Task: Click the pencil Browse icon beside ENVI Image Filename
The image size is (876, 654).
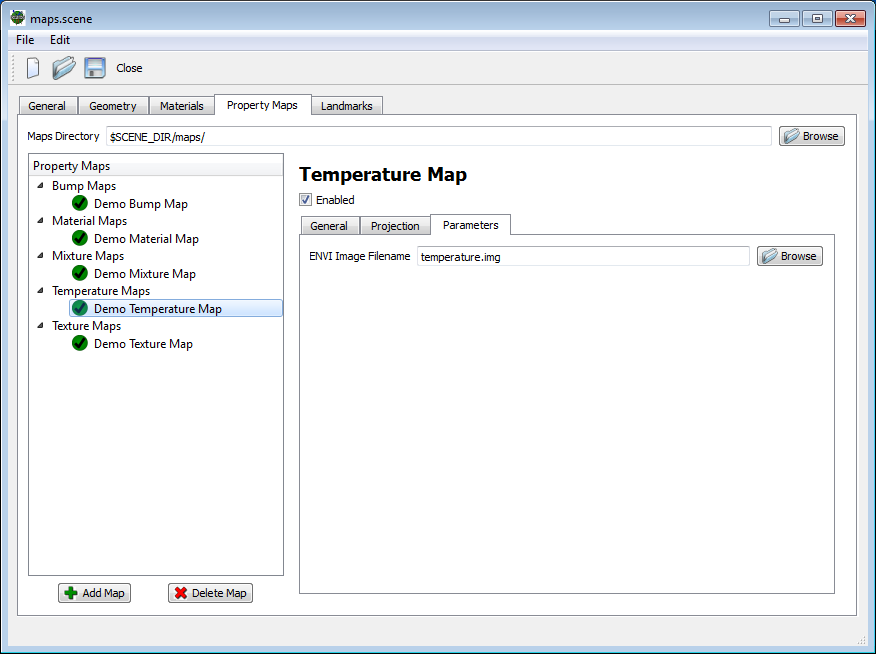Action: [771, 255]
